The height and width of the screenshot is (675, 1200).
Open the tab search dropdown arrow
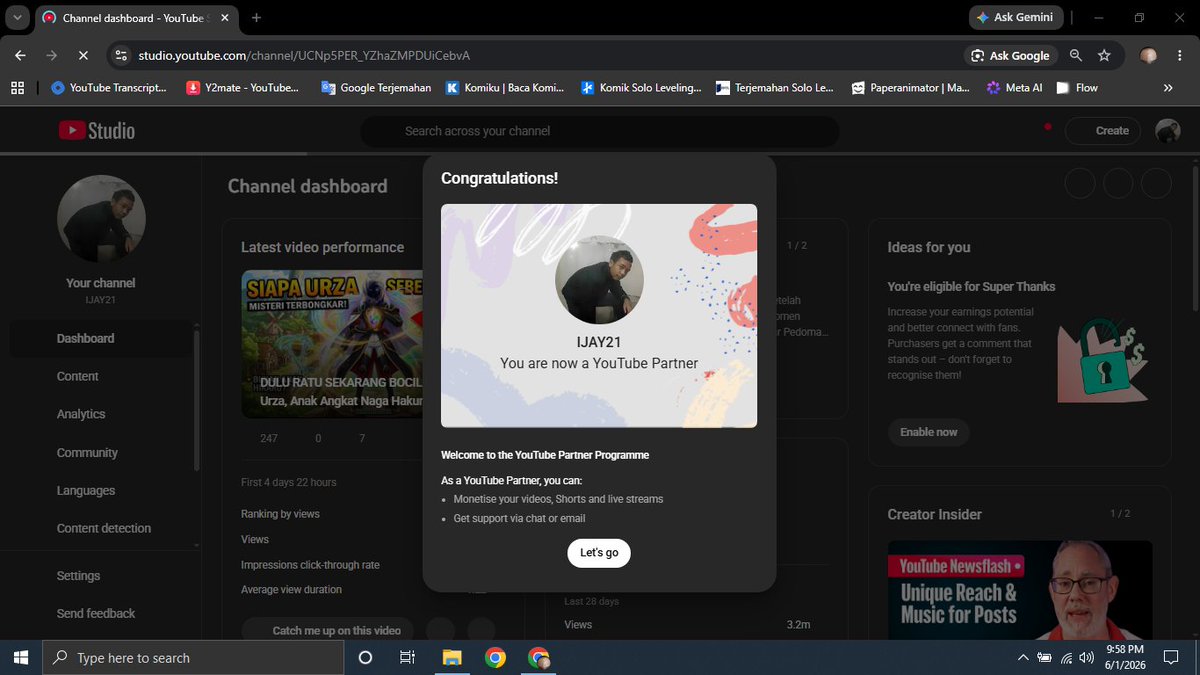17,17
